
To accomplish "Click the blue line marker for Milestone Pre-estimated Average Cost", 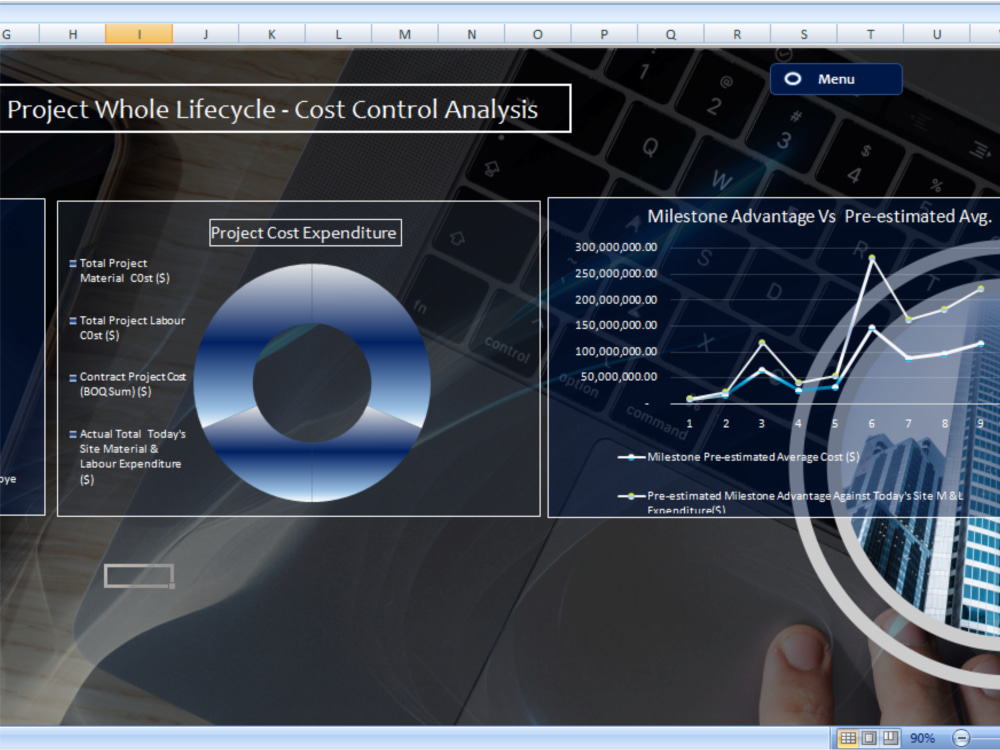I will (x=630, y=458).
